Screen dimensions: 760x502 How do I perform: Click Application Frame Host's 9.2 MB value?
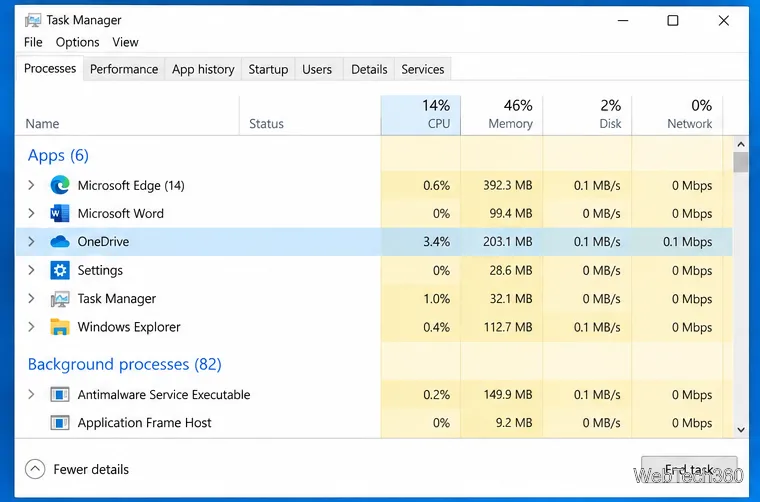click(x=514, y=423)
